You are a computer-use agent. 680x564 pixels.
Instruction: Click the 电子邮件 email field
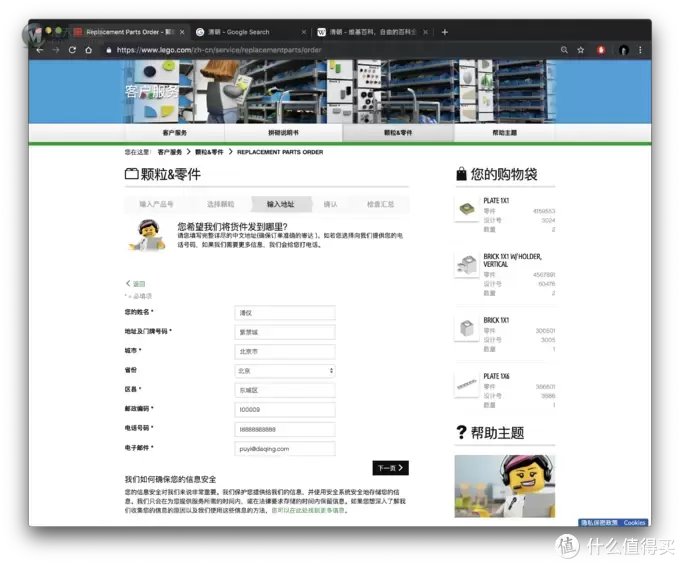pyautogui.click(x=285, y=449)
